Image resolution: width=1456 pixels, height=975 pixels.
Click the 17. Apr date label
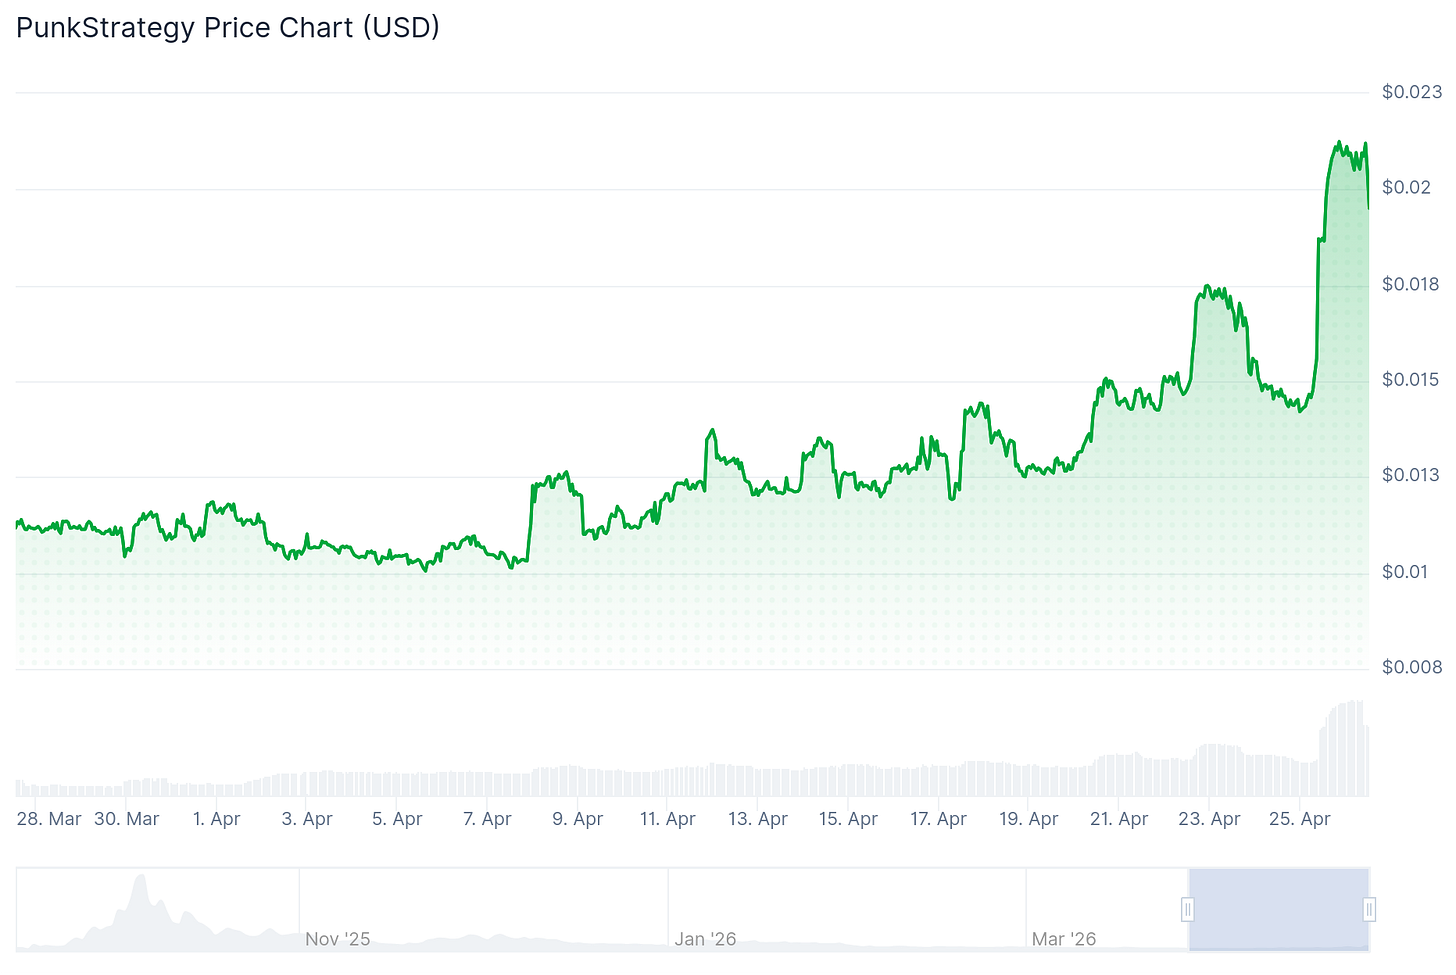pyautogui.click(x=938, y=819)
